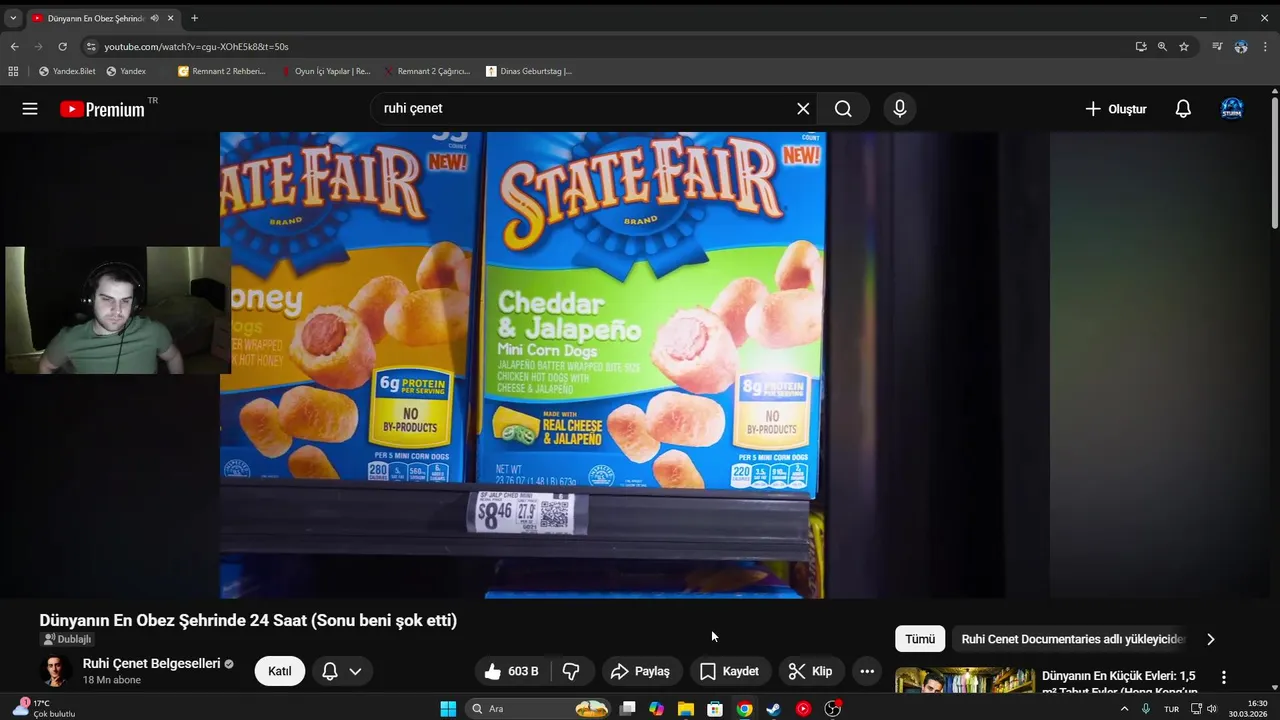Screen dimensions: 1280x720
Task: Open the Chrome profile avatar
Action: pos(1241,46)
